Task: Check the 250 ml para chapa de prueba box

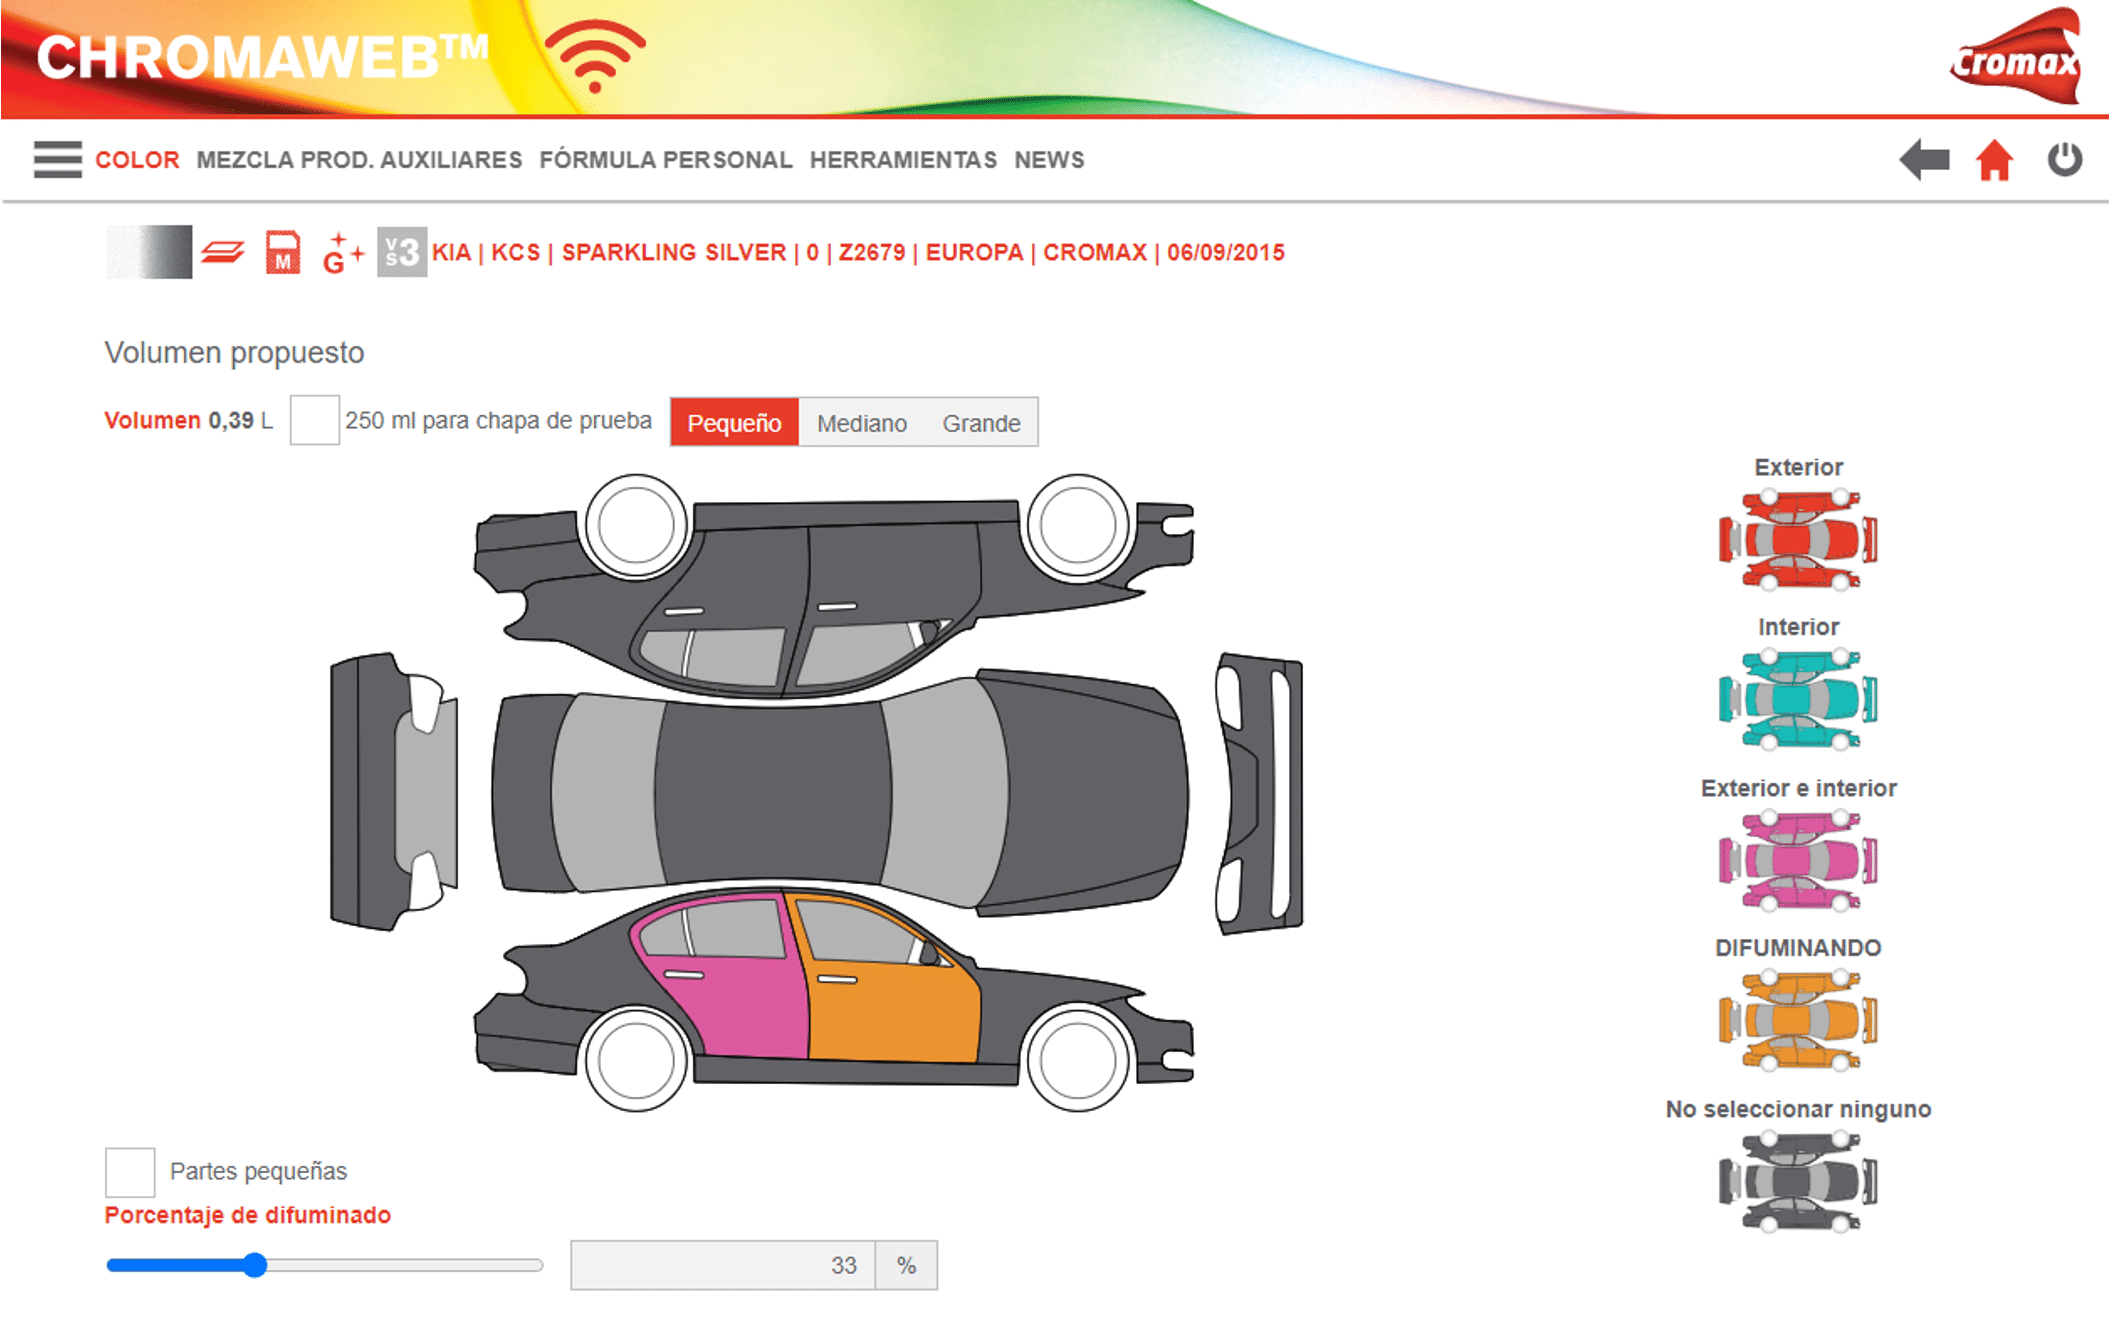Action: coord(314,420)
